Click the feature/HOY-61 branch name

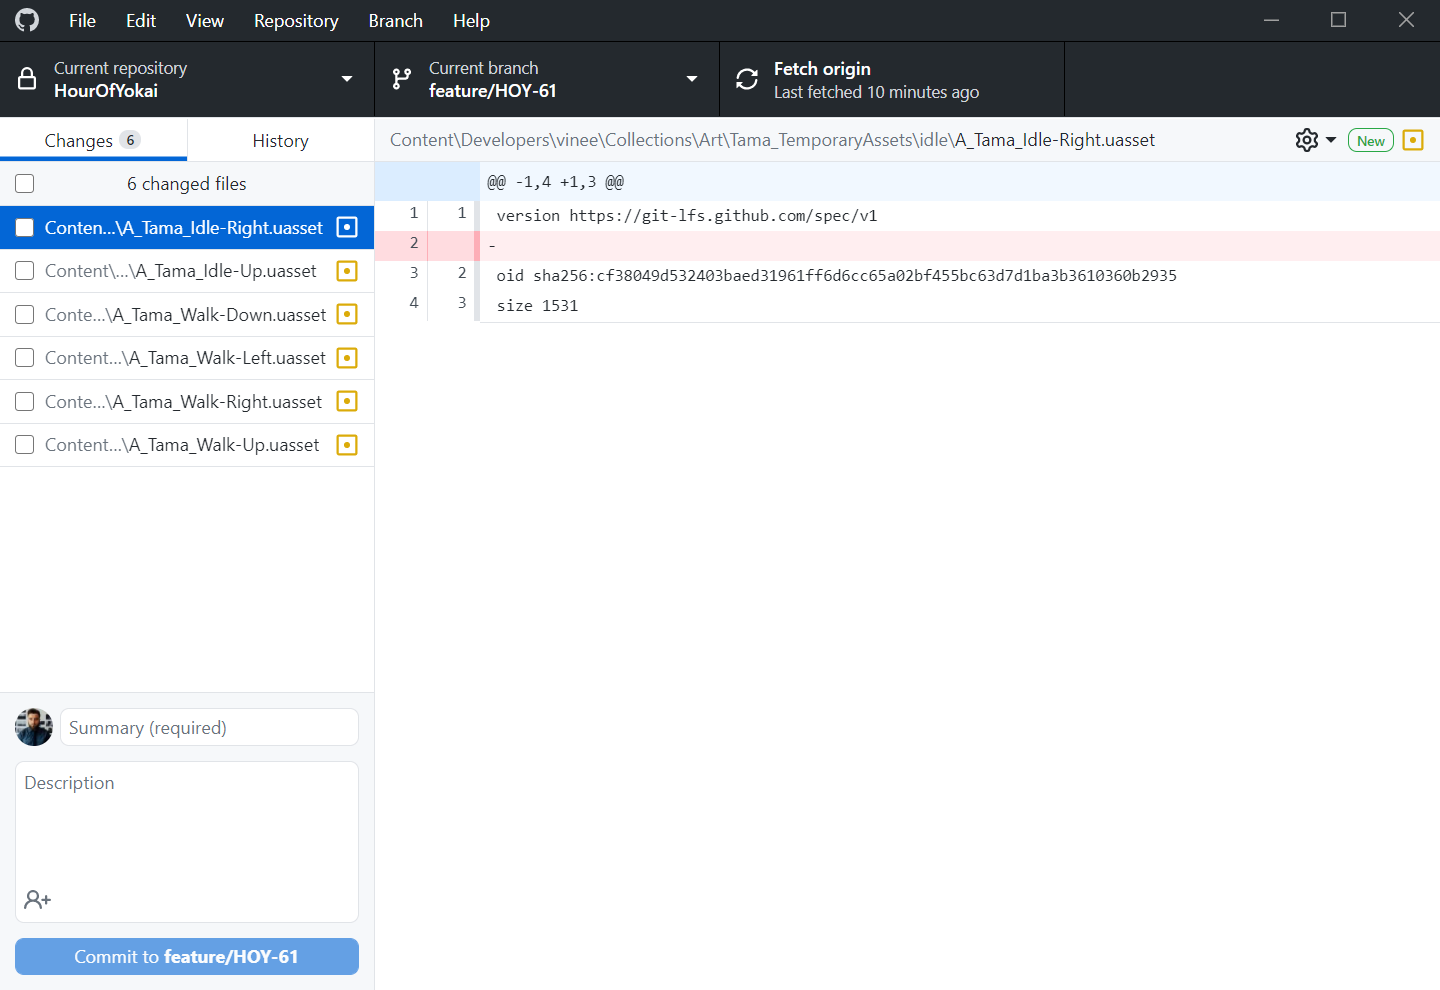(493, 91)
